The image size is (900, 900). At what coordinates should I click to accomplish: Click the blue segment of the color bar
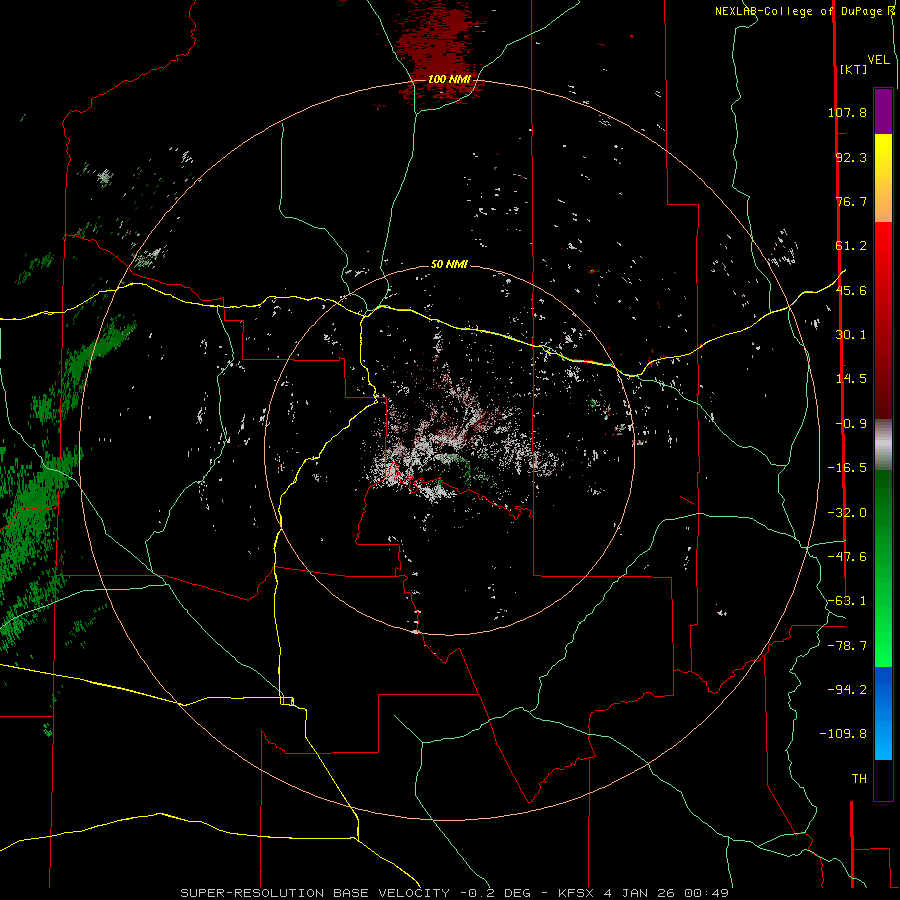(883, 712)
